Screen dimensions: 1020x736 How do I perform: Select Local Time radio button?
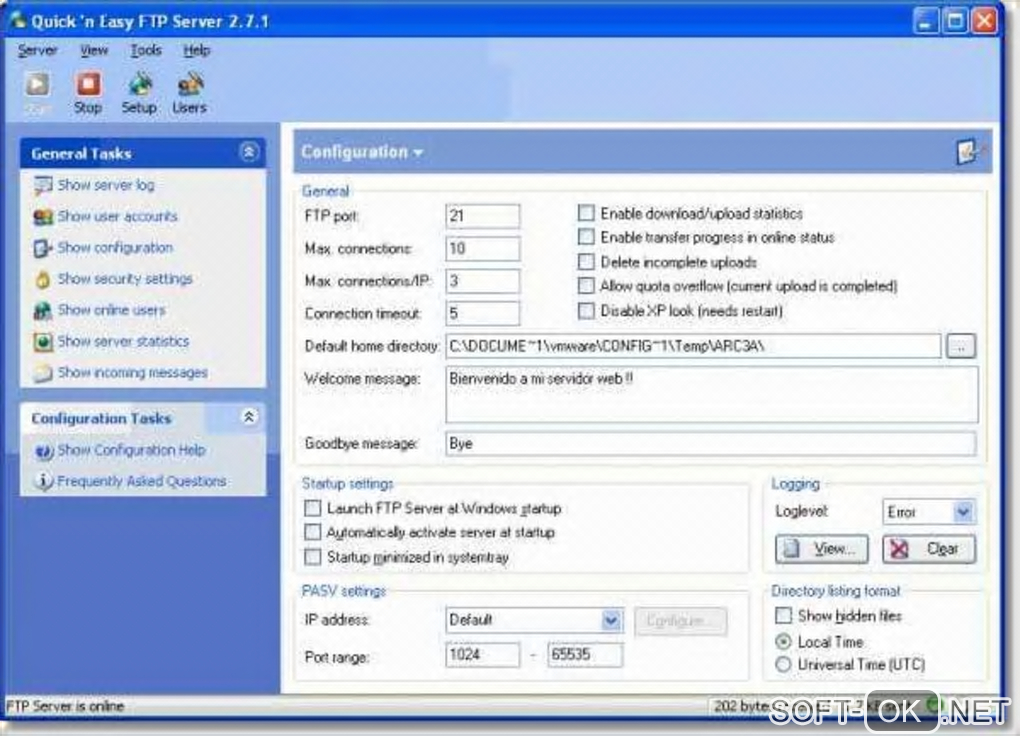[783, 642]
